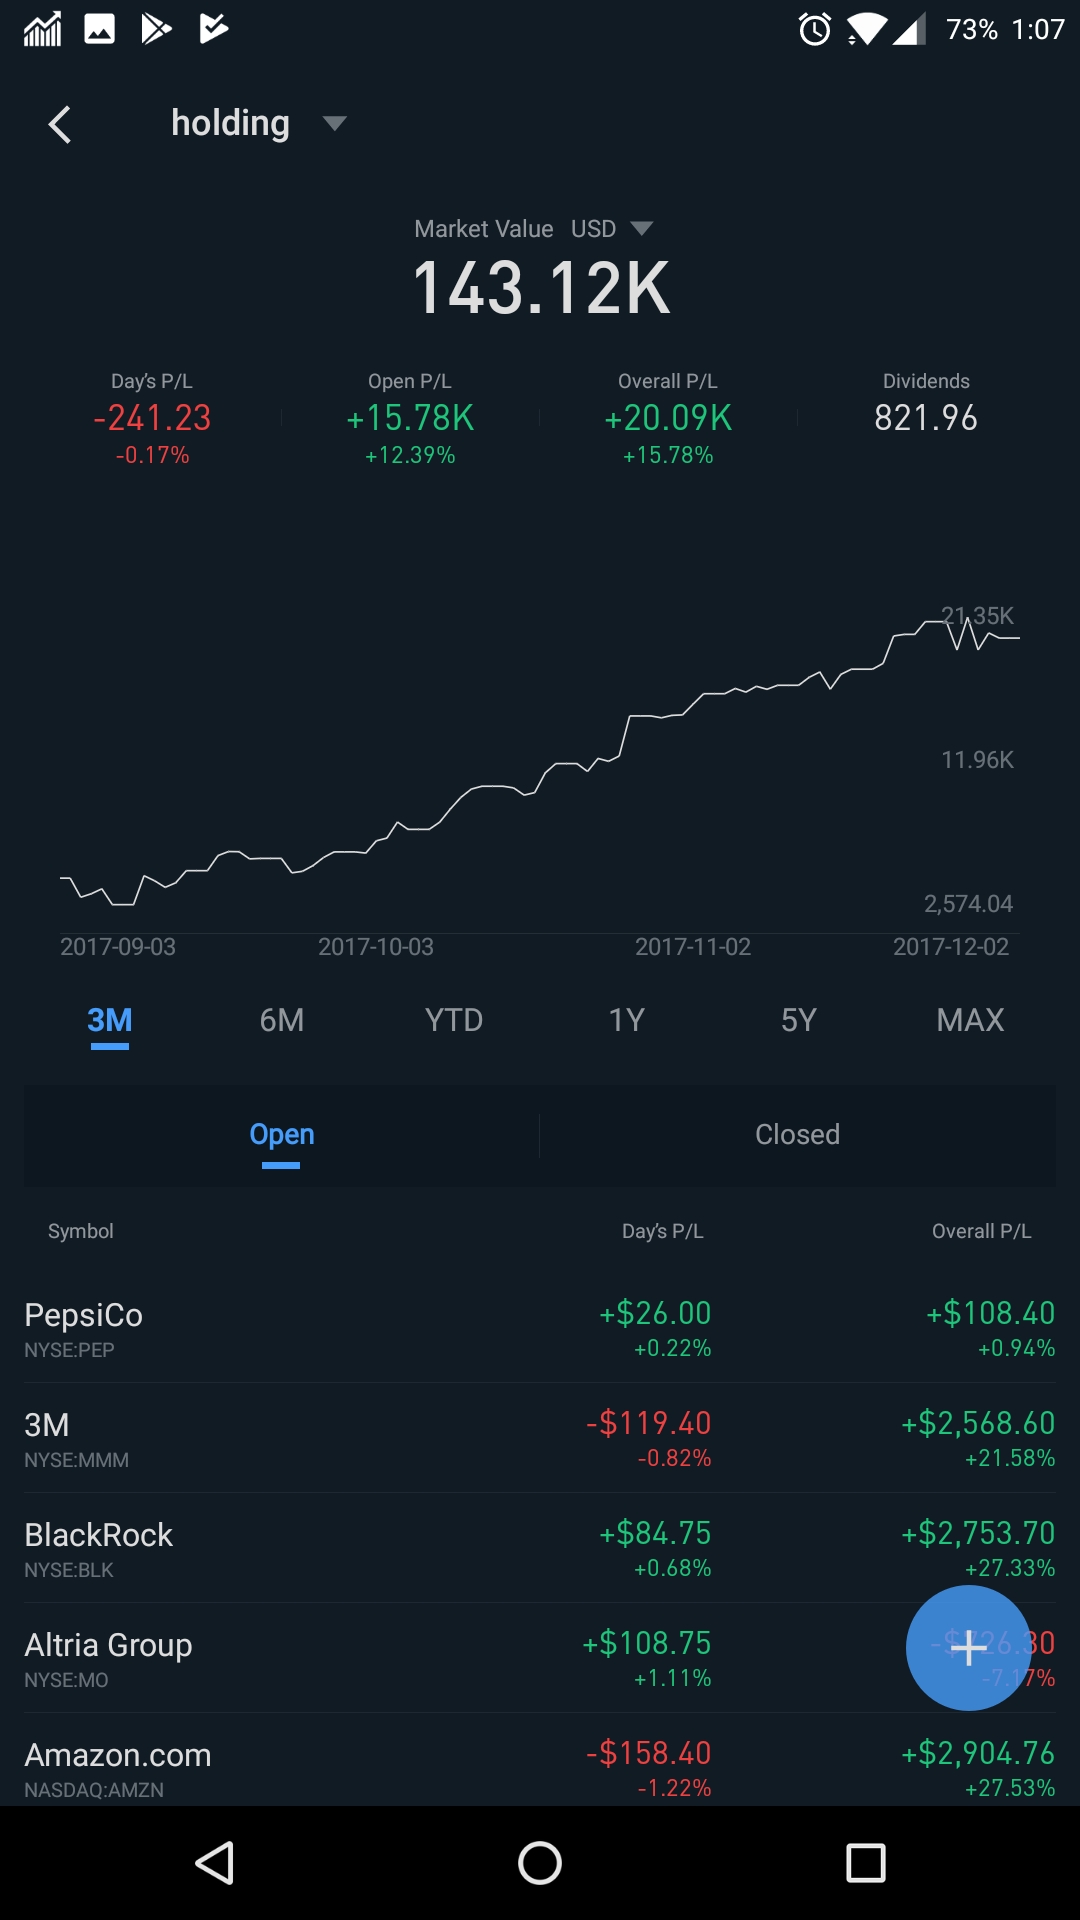The image size is (1080, 1920).
Task: Select the Open positions tab
Action: [282, 1135]
